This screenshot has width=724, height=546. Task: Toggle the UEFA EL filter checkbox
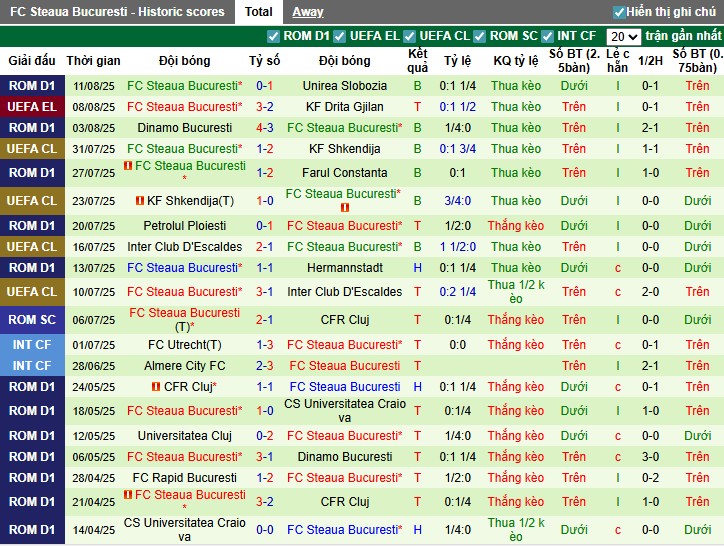coord(340,36)
